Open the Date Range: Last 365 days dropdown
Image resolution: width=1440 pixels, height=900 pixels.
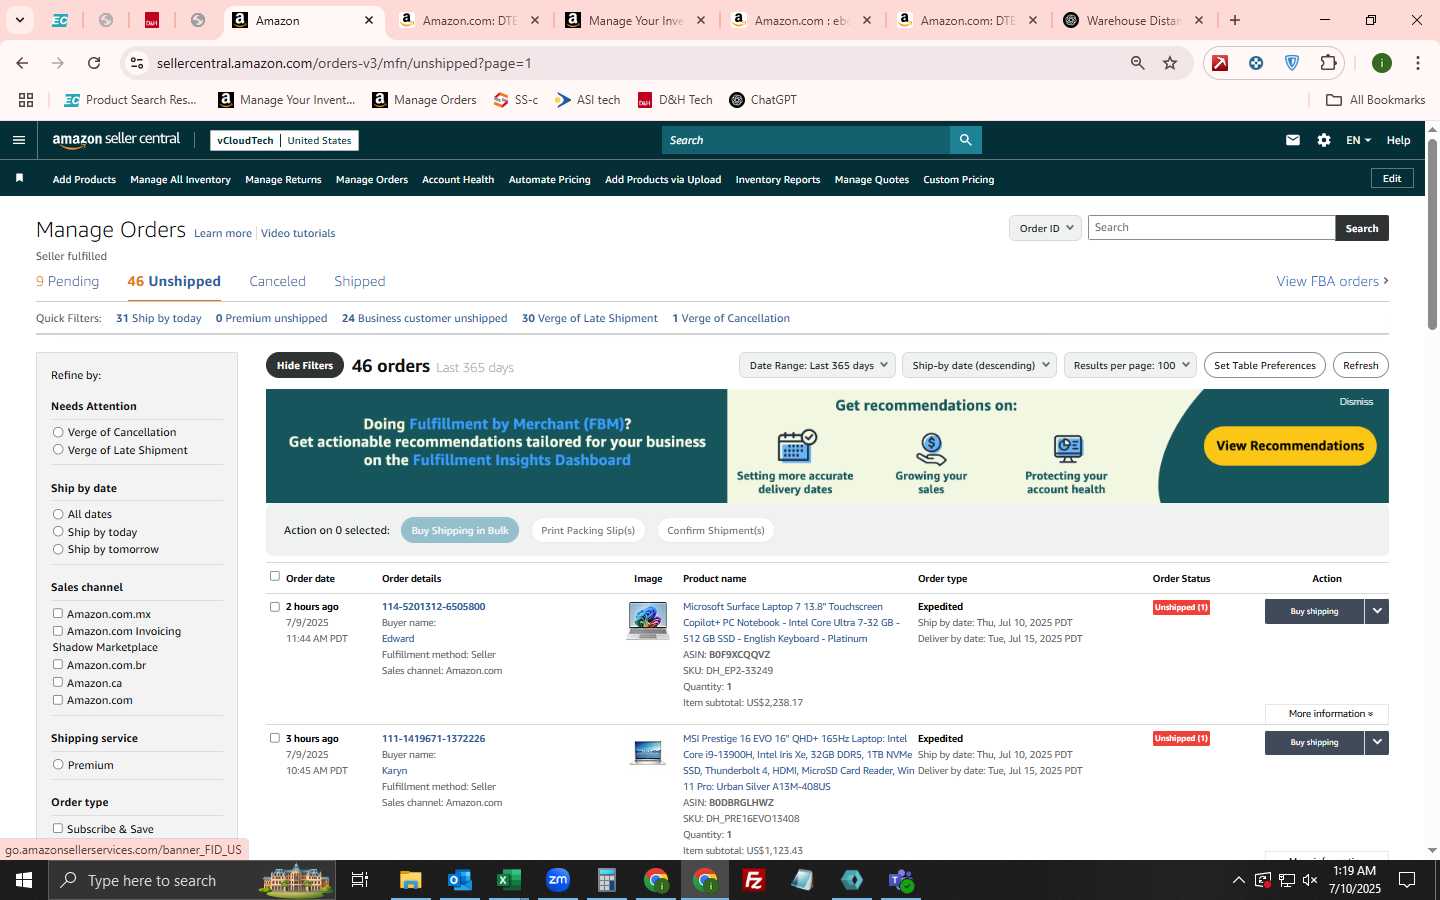(818, 365)
